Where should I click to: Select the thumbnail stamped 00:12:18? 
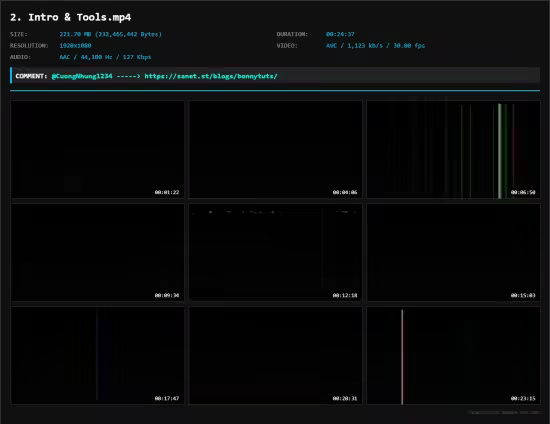pos(276,253)
